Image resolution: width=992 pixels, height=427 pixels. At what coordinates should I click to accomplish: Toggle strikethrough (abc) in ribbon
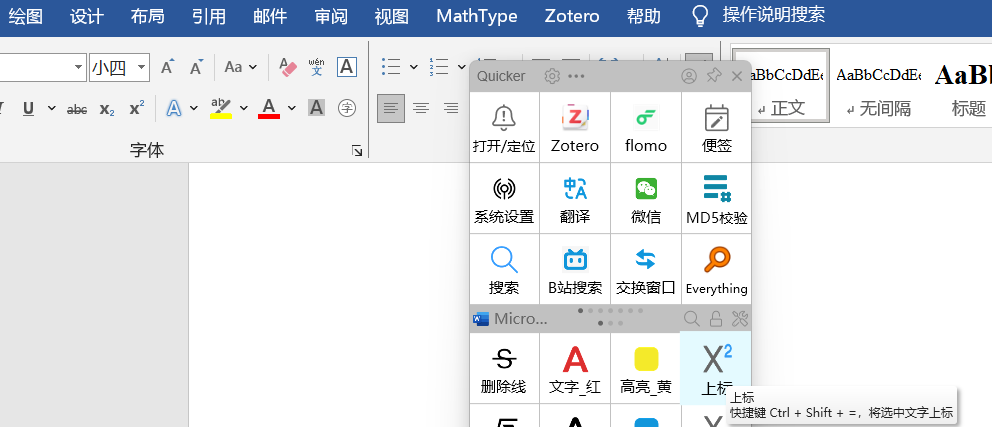[x=77, y=109]
